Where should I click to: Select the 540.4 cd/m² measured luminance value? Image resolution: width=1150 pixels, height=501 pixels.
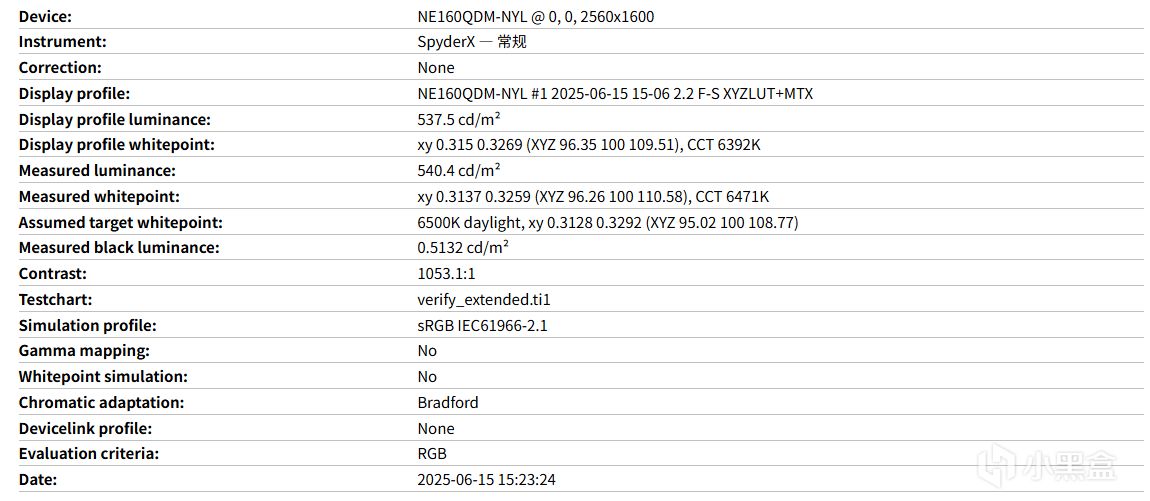point(459,171)
